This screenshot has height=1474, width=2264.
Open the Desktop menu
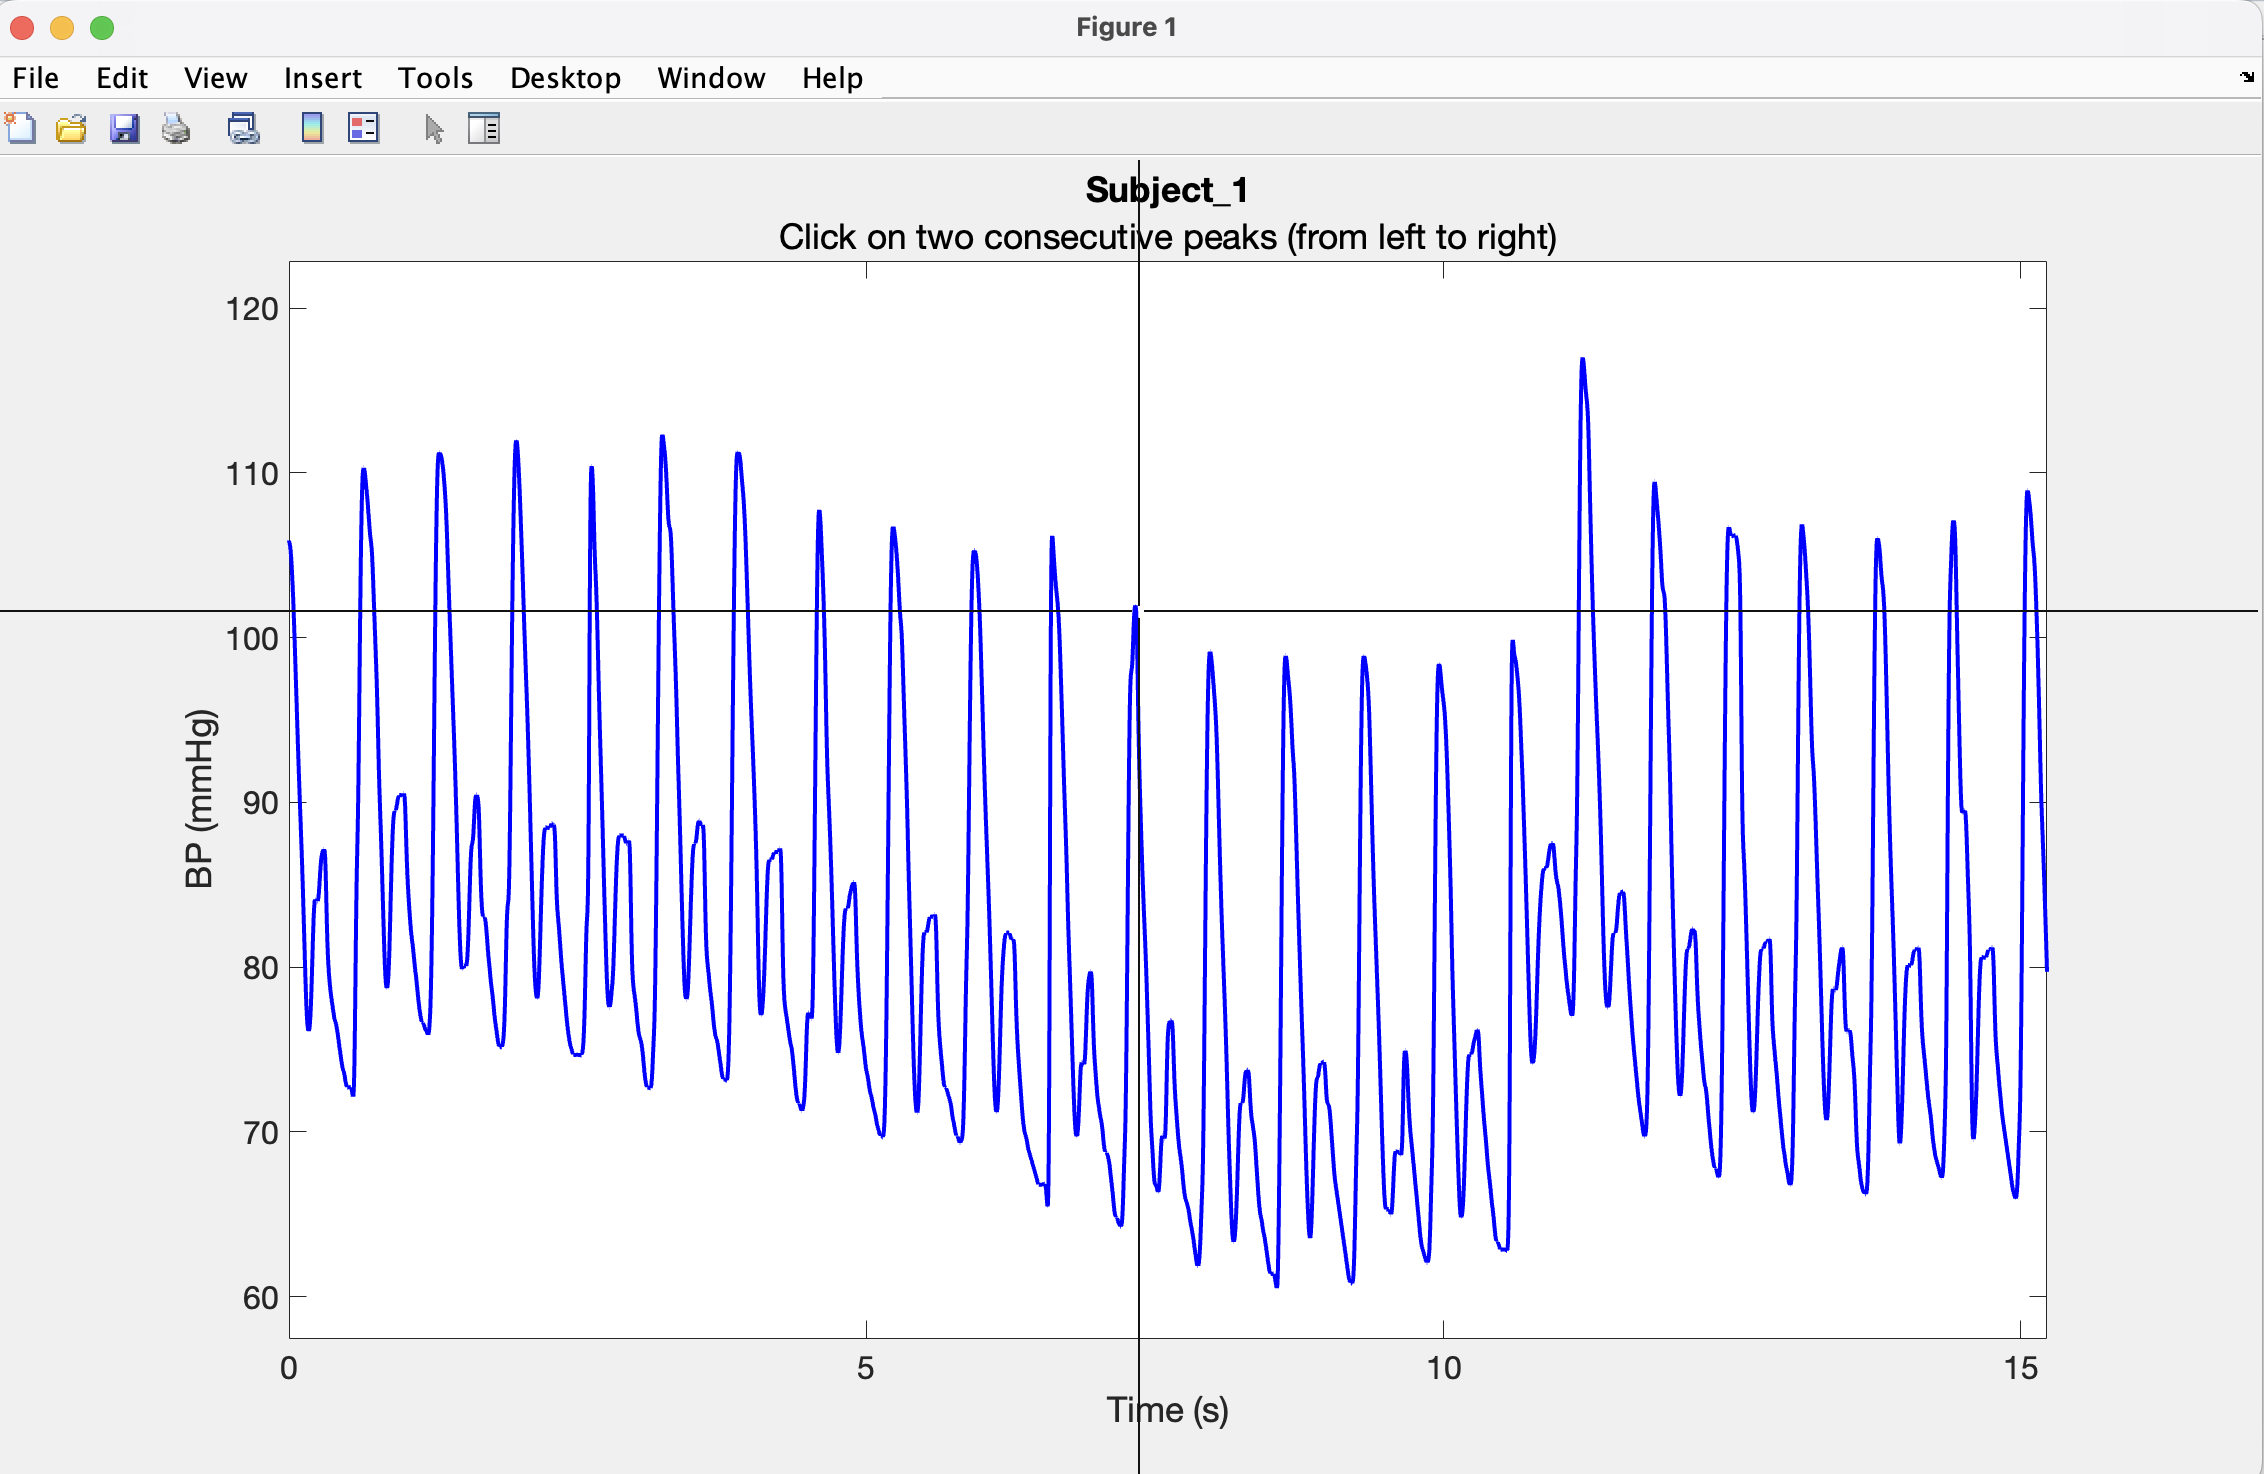(x=565, y=78)
